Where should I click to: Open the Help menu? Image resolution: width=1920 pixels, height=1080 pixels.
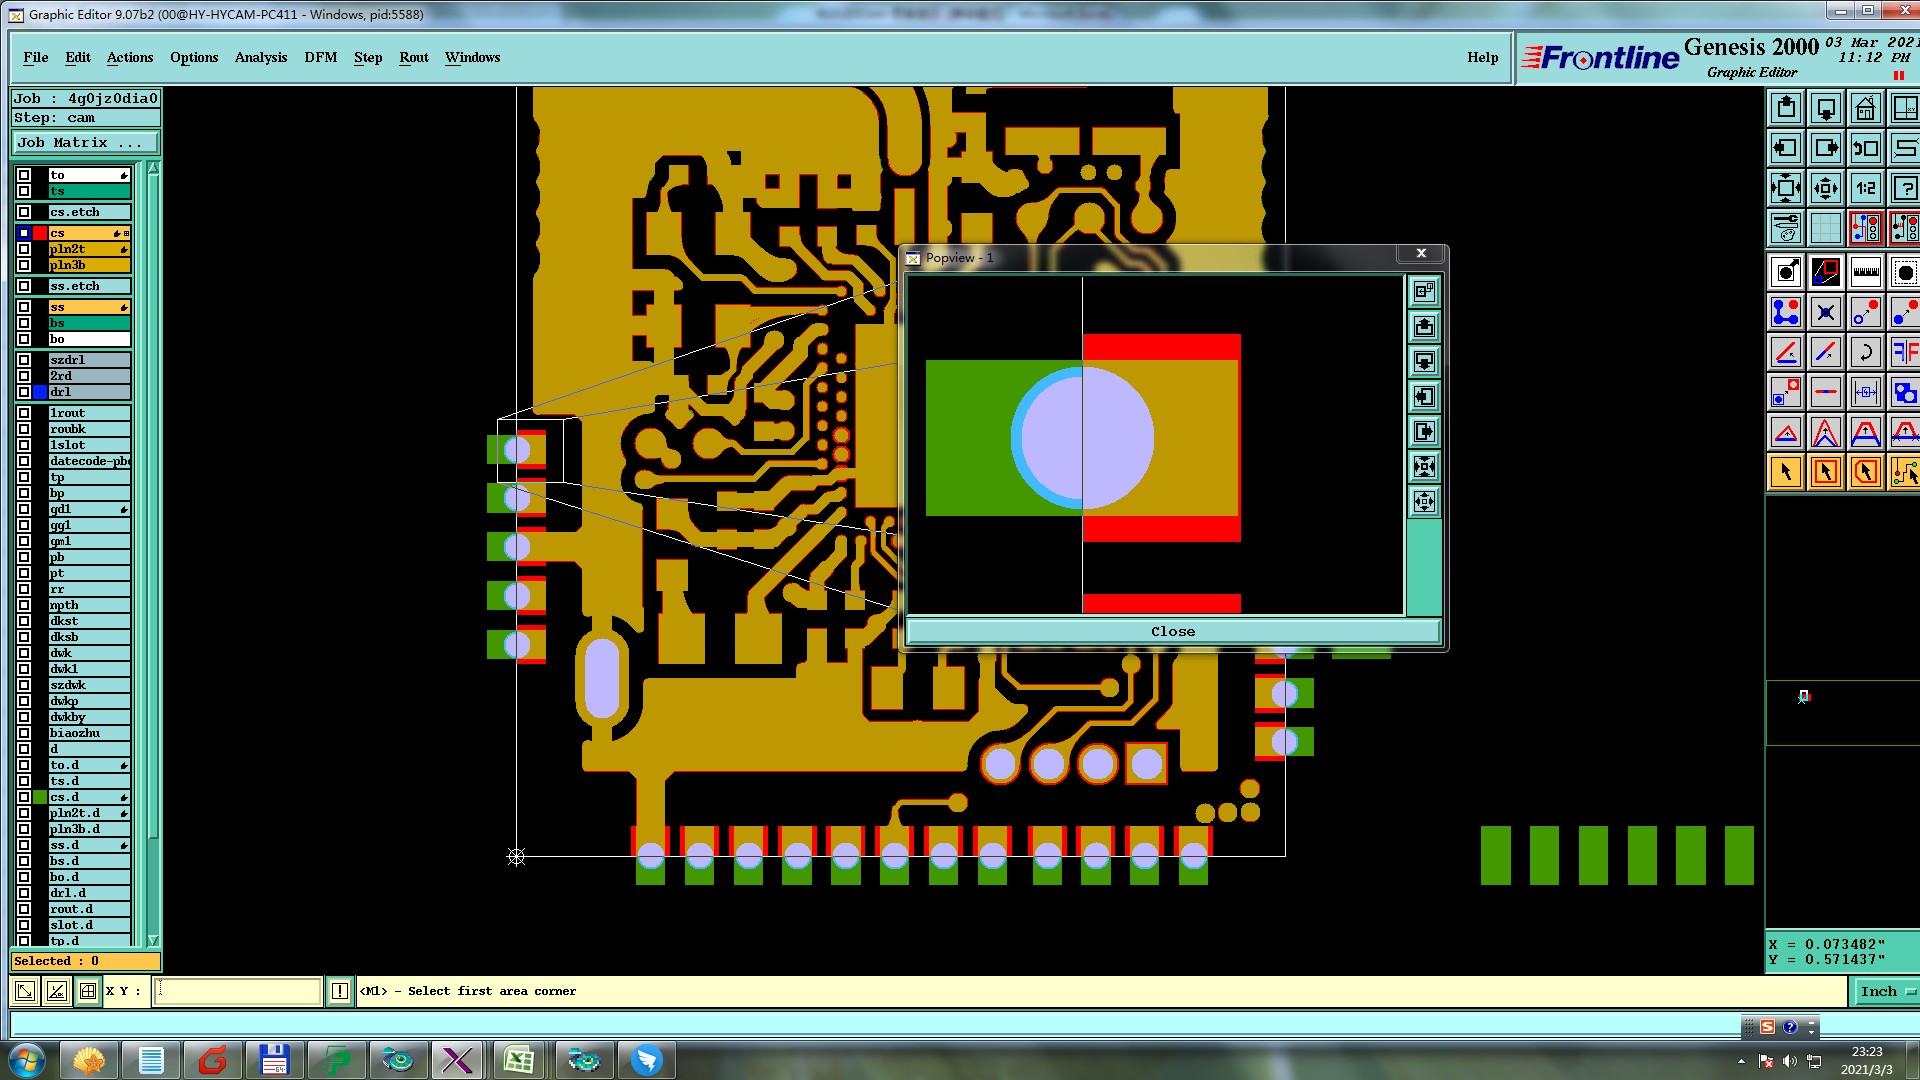(x=1483, y=57)
